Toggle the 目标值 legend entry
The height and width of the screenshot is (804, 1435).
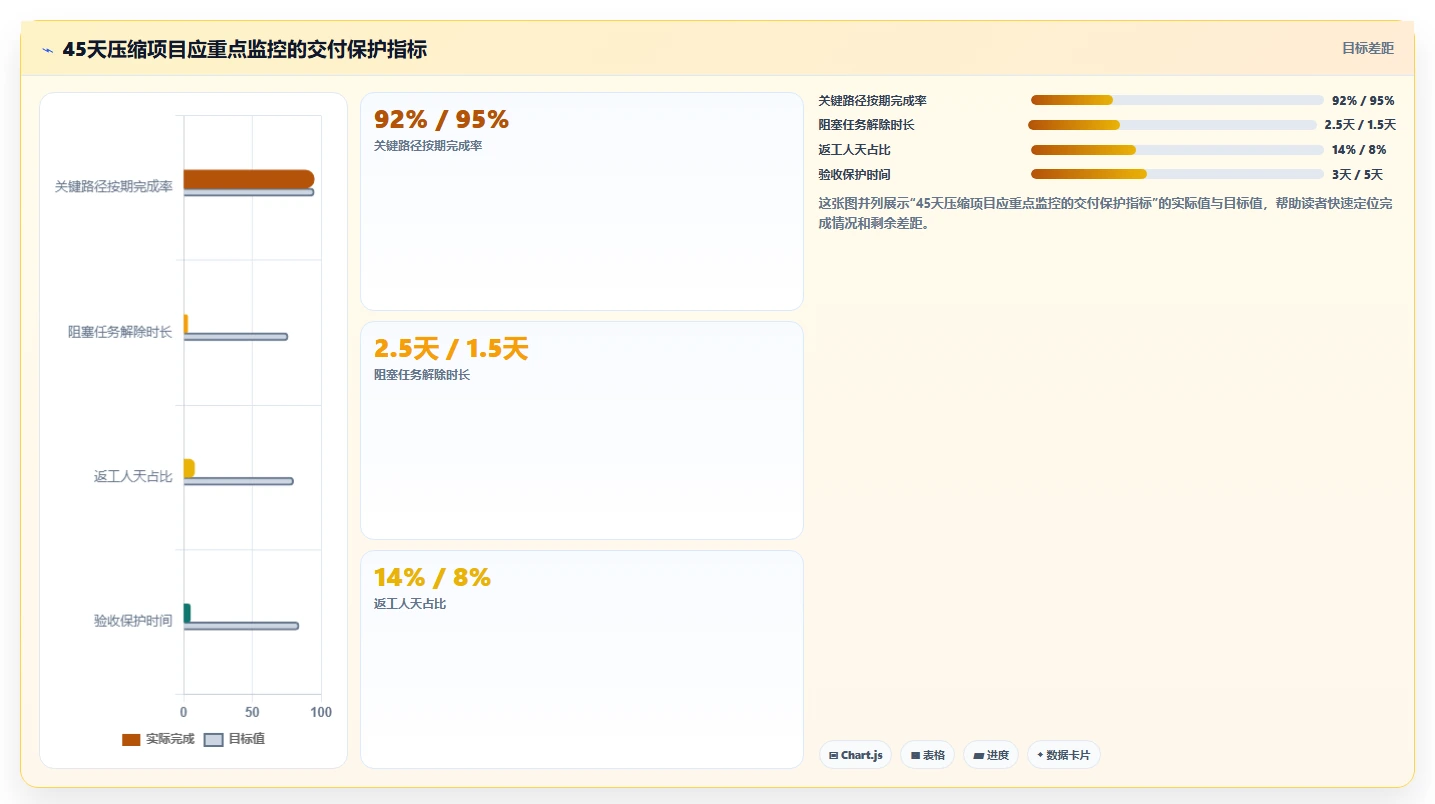[x=235, y=739]
